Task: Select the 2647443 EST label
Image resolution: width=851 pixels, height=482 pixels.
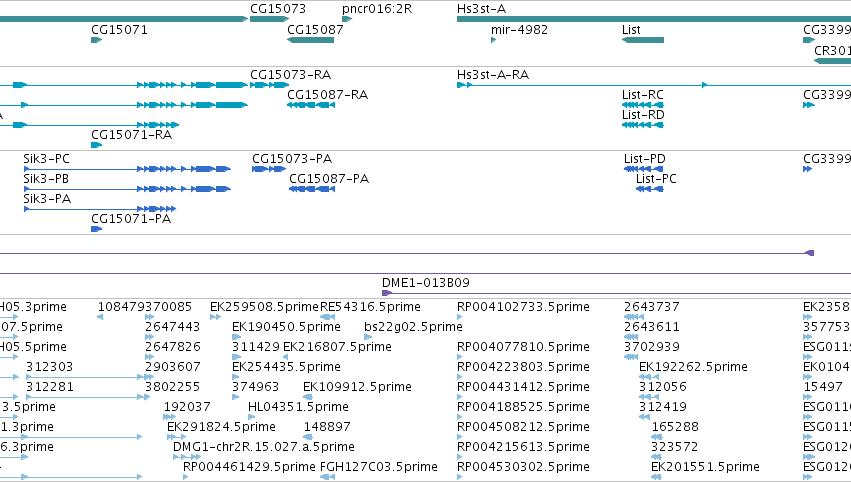Action: [x=172, y=327]
